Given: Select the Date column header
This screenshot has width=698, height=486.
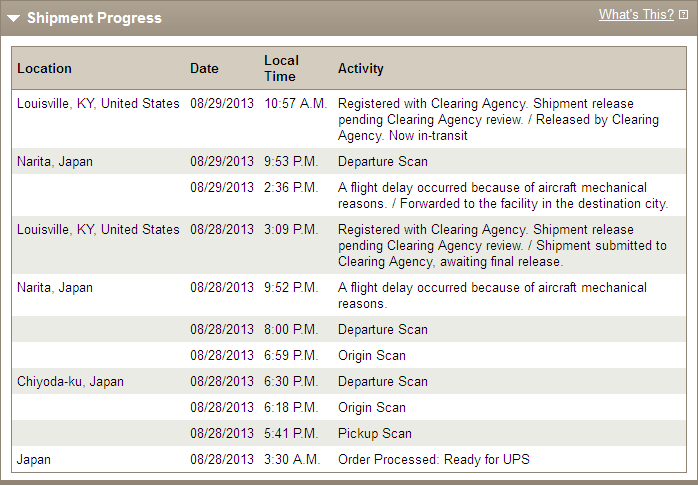Looking at the screenshot, I should click(204, 69).
